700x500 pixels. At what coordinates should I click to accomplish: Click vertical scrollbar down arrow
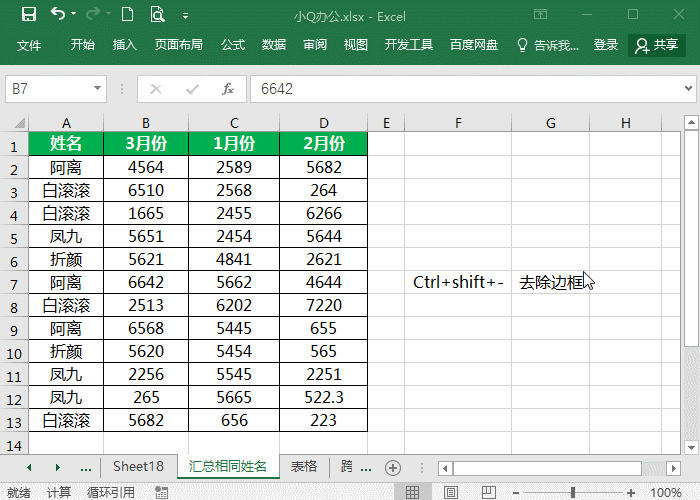coord(691,447)
